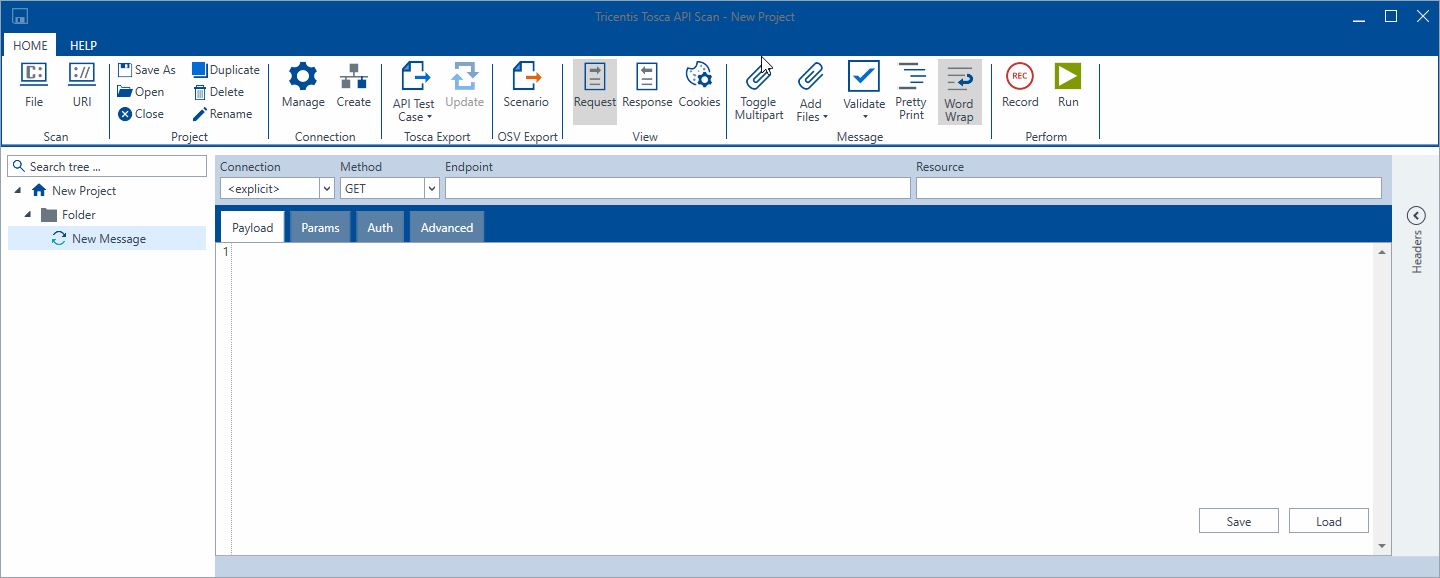Click the Save payload button

point(1239,521)
